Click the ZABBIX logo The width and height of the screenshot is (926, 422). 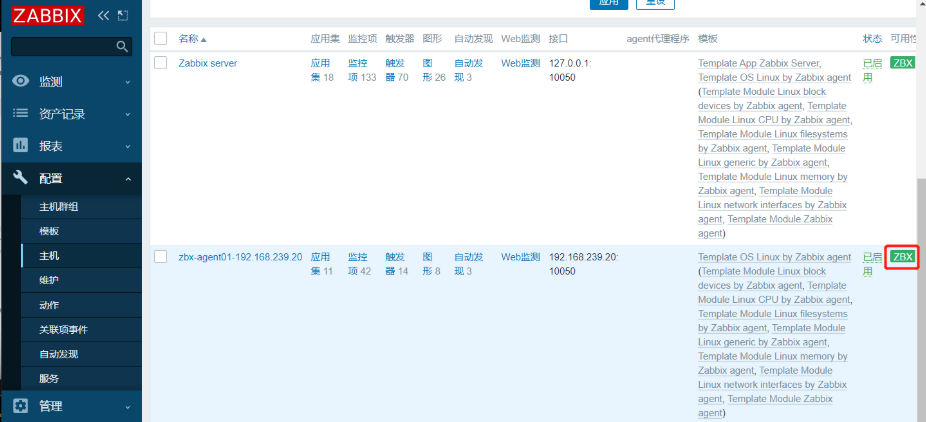(47, 15)
